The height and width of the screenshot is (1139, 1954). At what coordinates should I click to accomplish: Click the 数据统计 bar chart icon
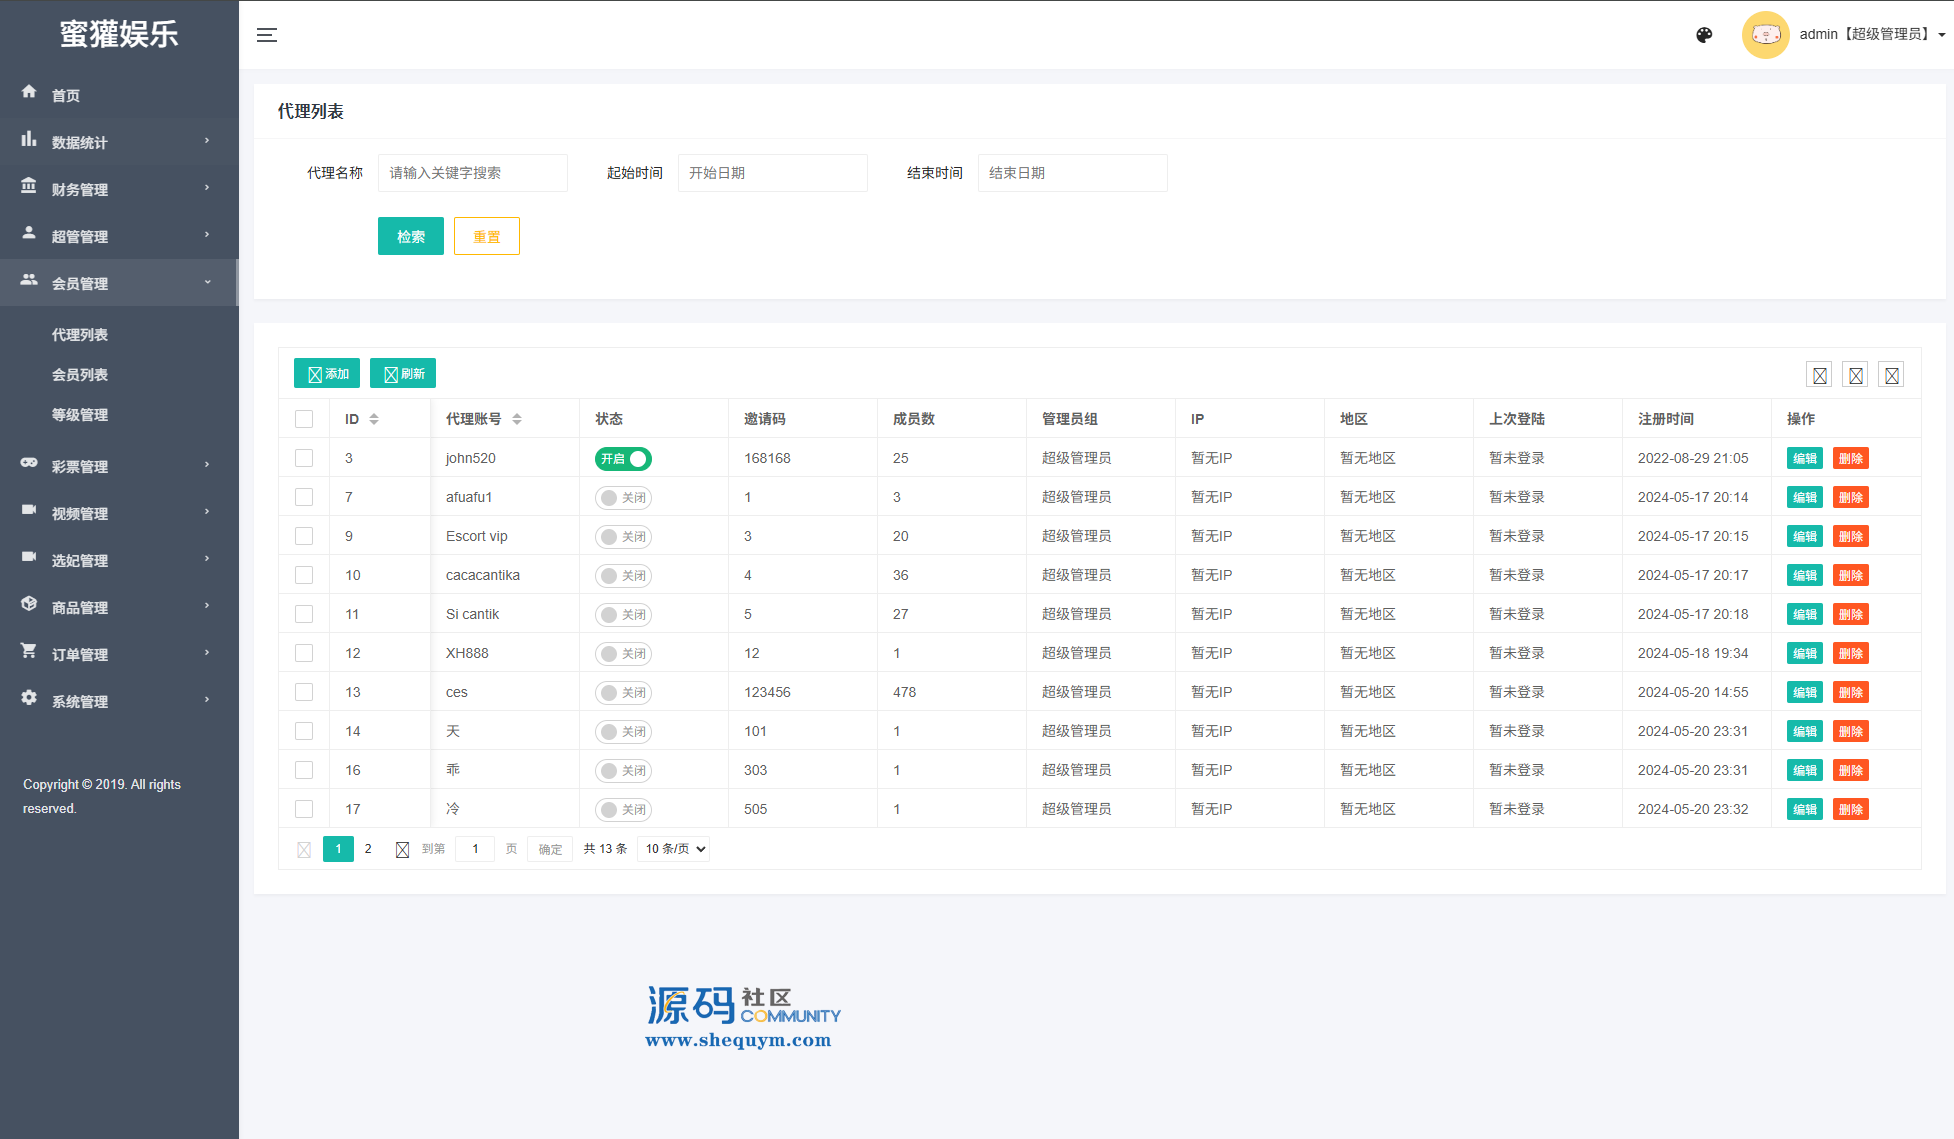click(x=29, y=139)
